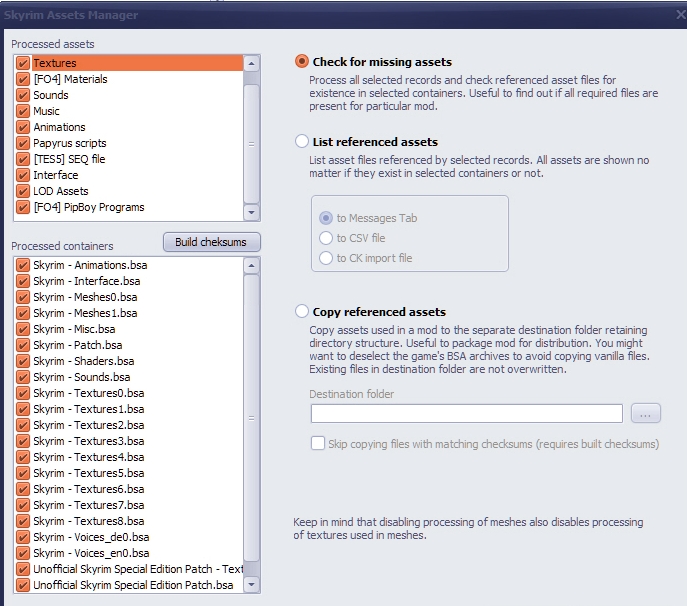Select the to CK import file option
Viewport: 687px width, 606px height.
(x=326, y=258)
